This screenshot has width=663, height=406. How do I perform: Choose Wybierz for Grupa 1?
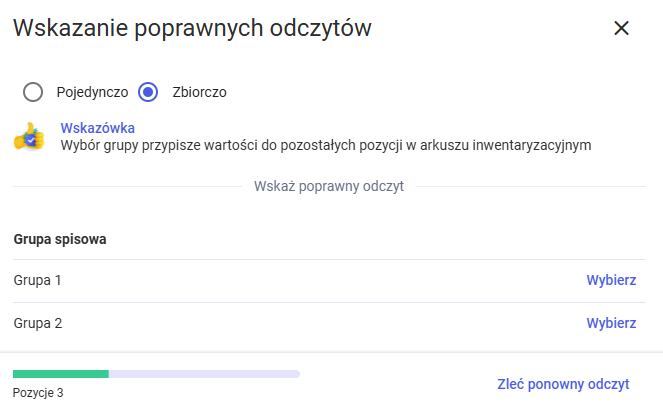(611, 280)
